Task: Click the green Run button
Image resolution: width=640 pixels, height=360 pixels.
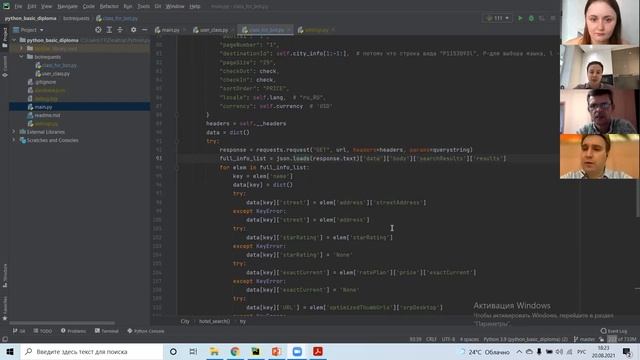Action: (x=520, y=18)
